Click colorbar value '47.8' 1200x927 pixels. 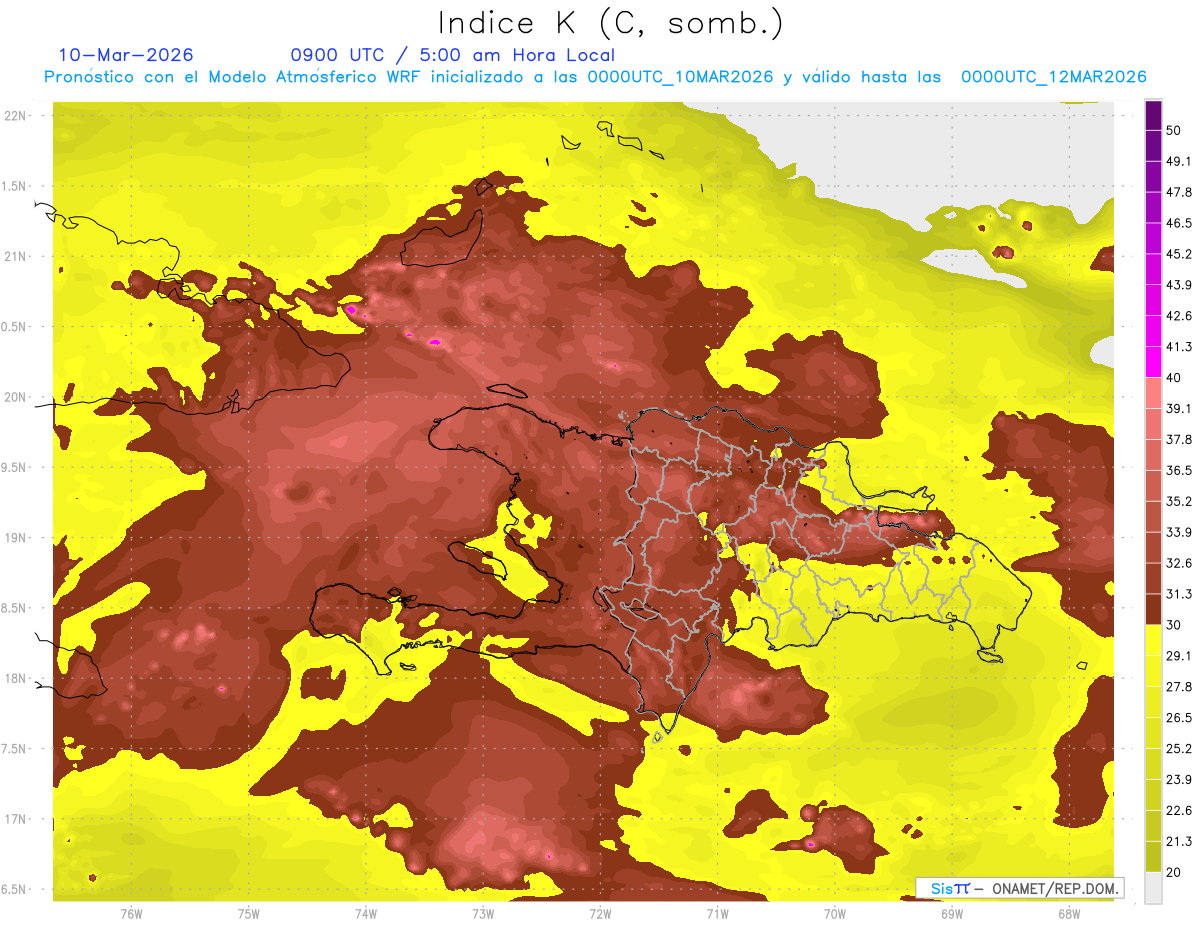(1180, 192)
